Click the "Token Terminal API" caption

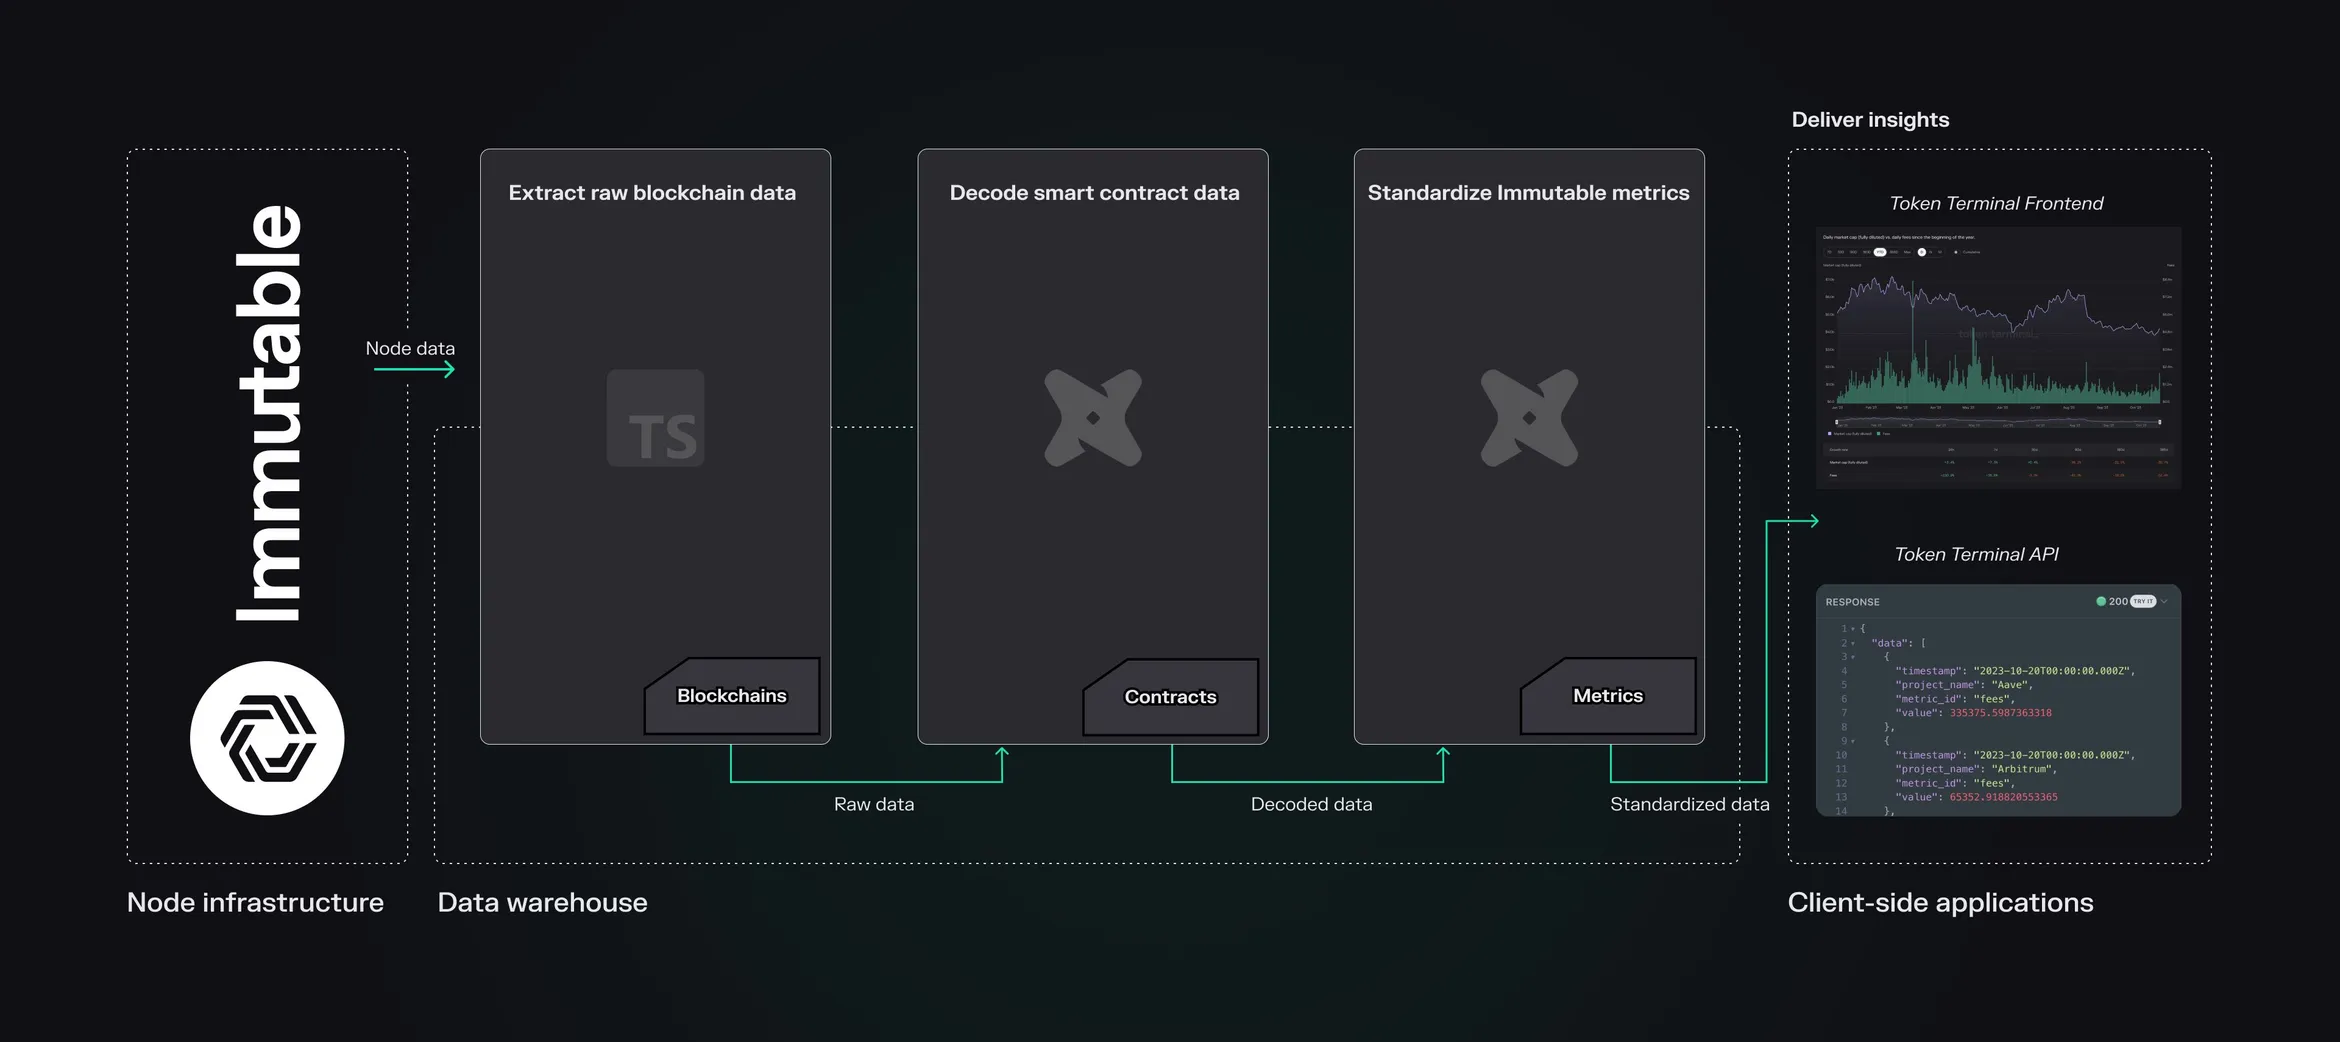click(x=1976, y=554)
